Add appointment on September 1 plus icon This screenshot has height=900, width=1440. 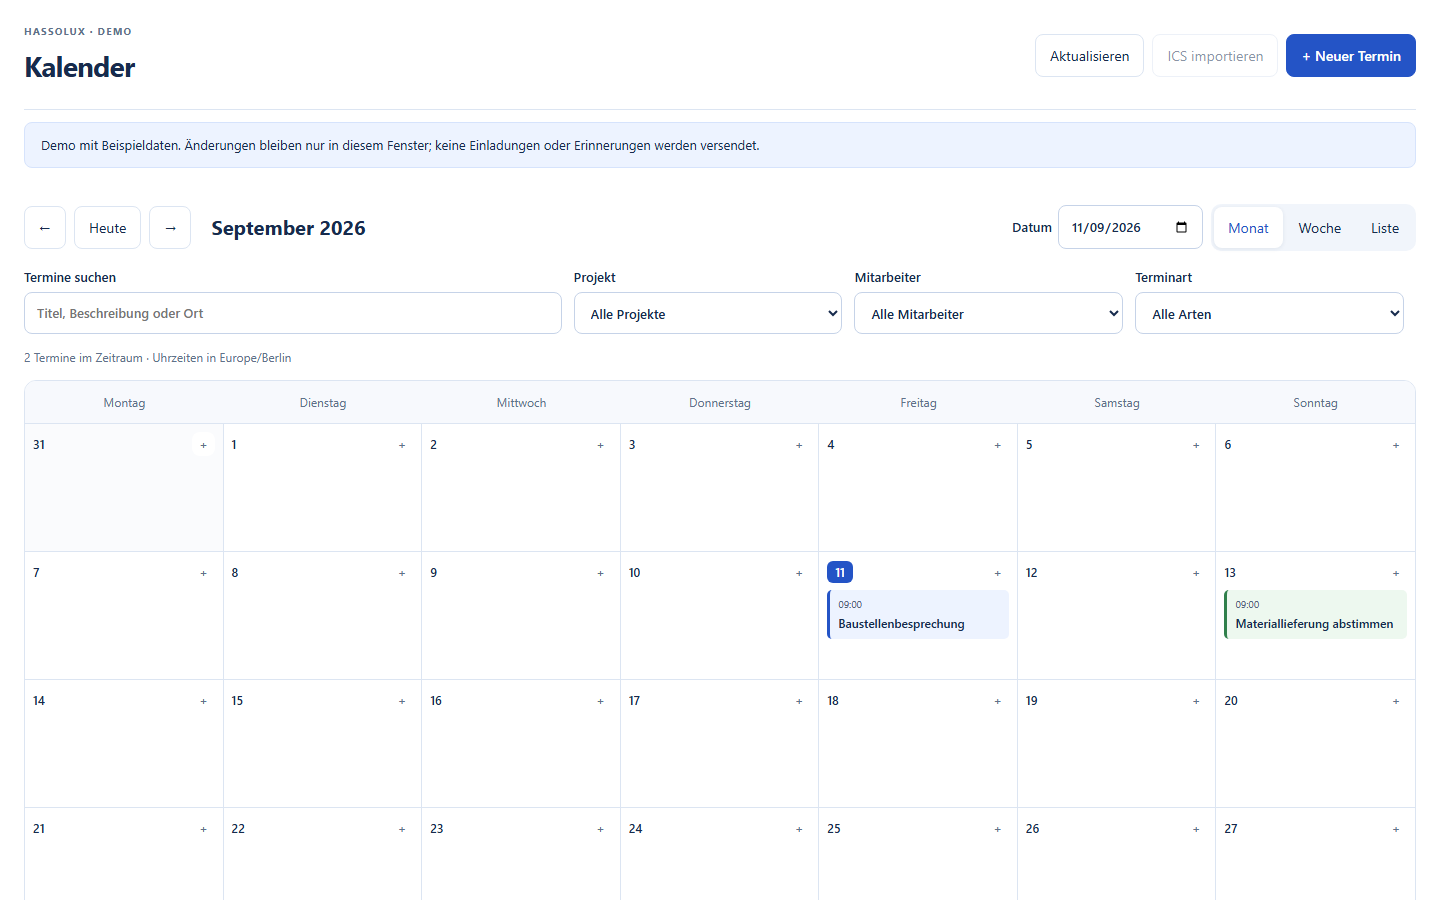[x=402, y=445]
